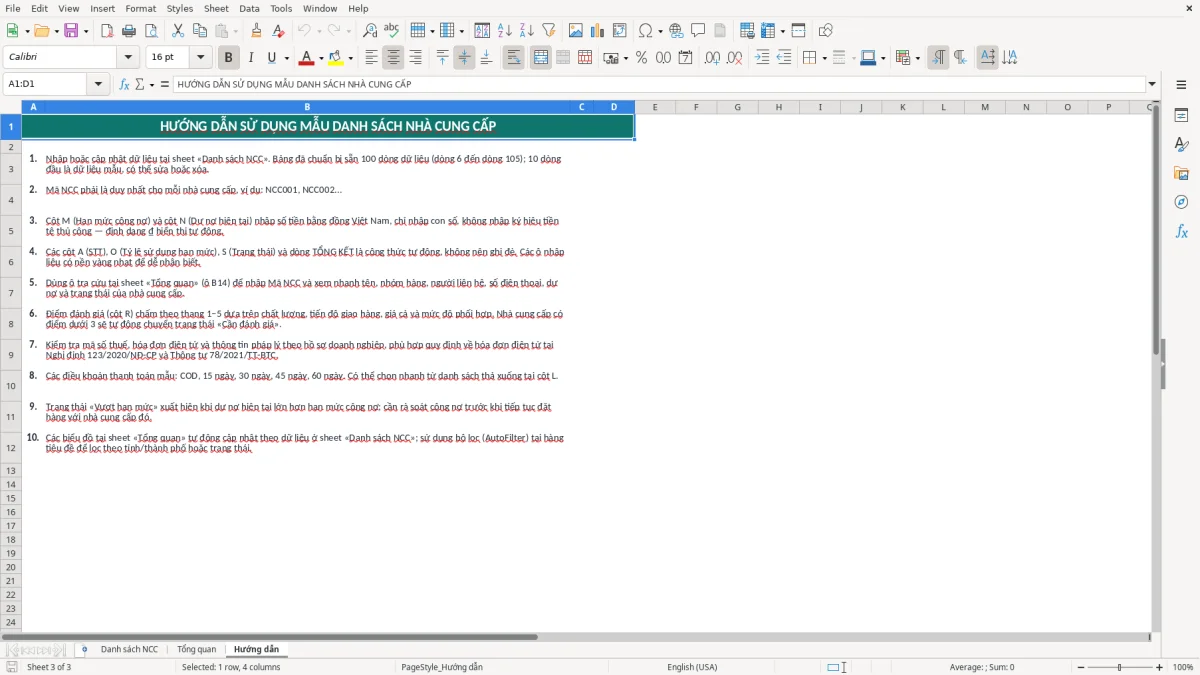Add a decimal place

coord(713,58)
